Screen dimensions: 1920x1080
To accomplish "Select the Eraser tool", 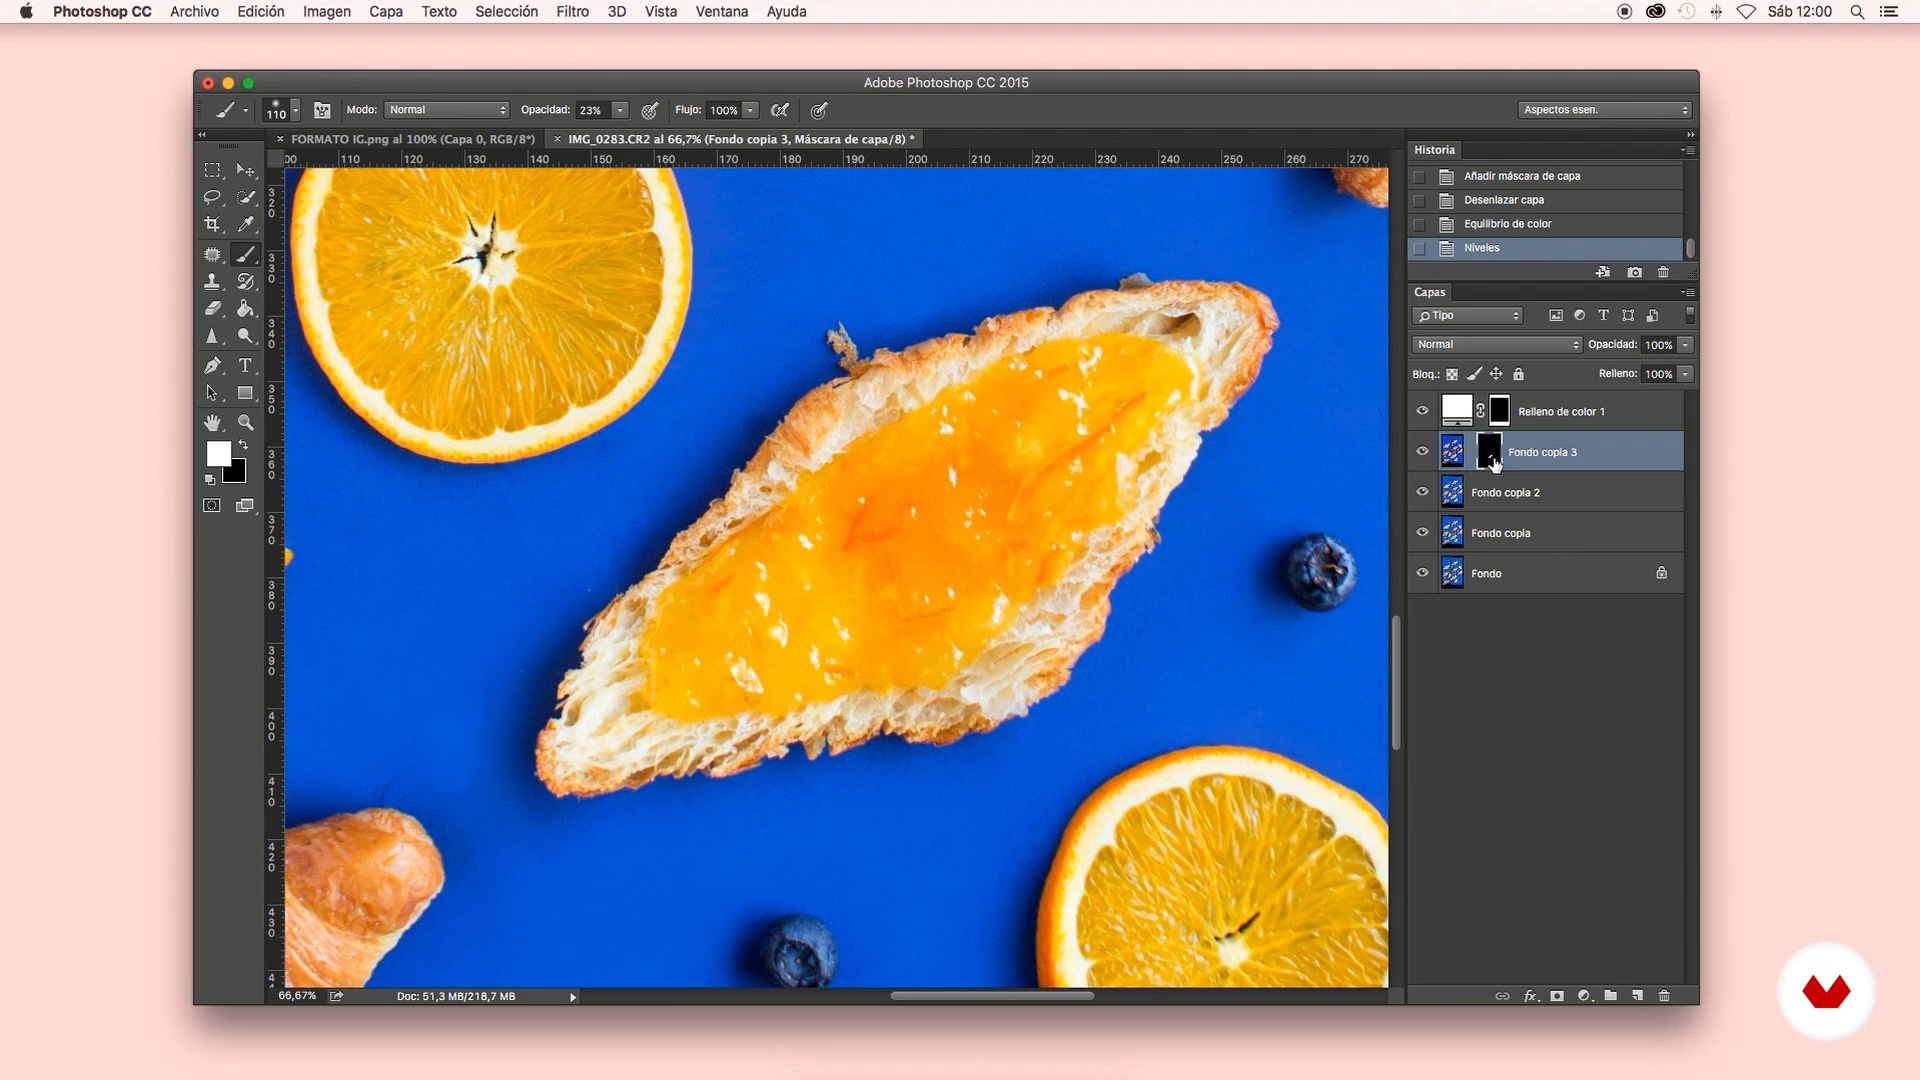I will tap(212, 309).
